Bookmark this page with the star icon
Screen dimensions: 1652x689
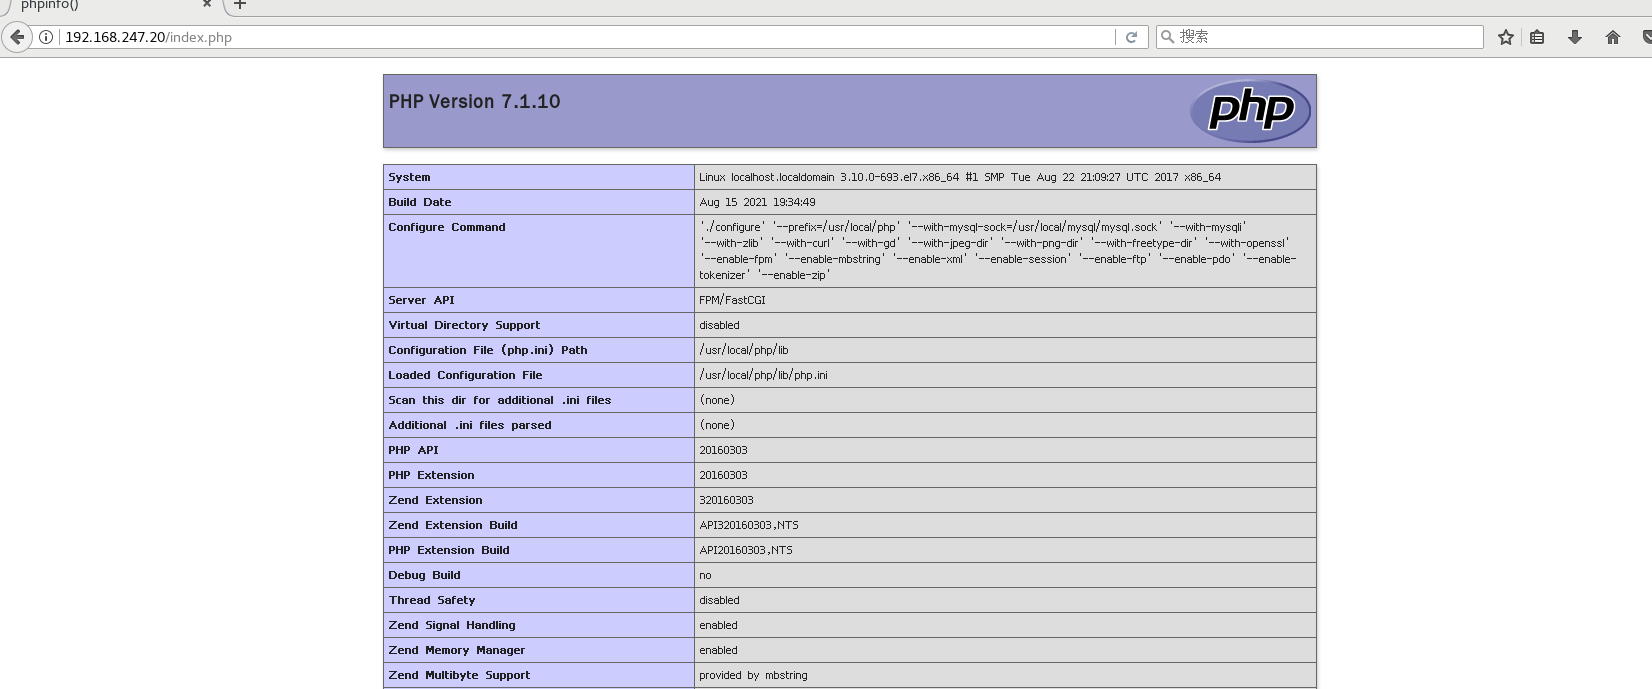[x=1506, y=37]
